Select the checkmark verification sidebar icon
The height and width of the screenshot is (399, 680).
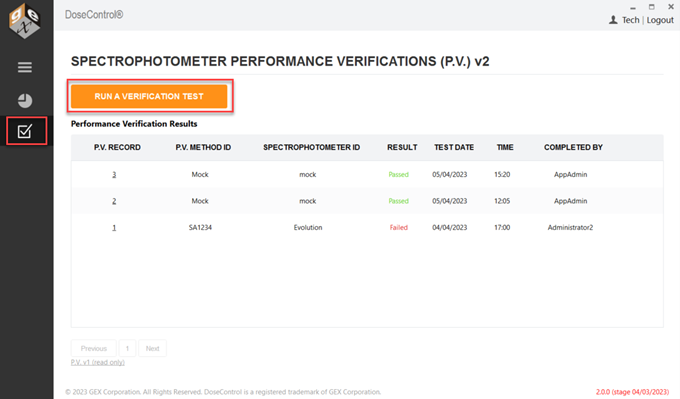pyautogui.click(x=25, y=131)
